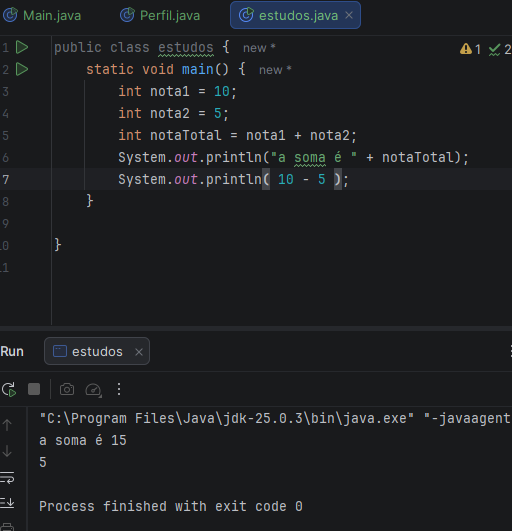The image size is (512, 531).
Task: Close the estudos.java editor tab
Action: point(349,15)
